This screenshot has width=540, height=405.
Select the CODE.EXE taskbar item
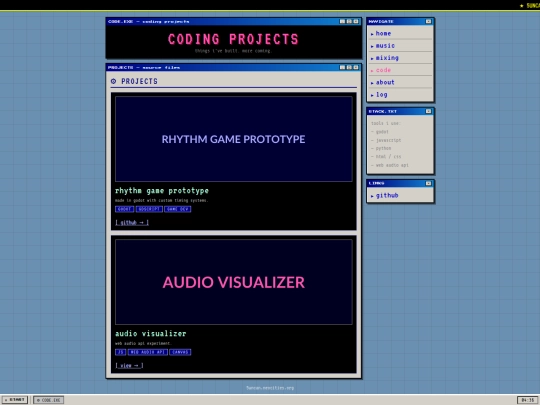[49, 400]
